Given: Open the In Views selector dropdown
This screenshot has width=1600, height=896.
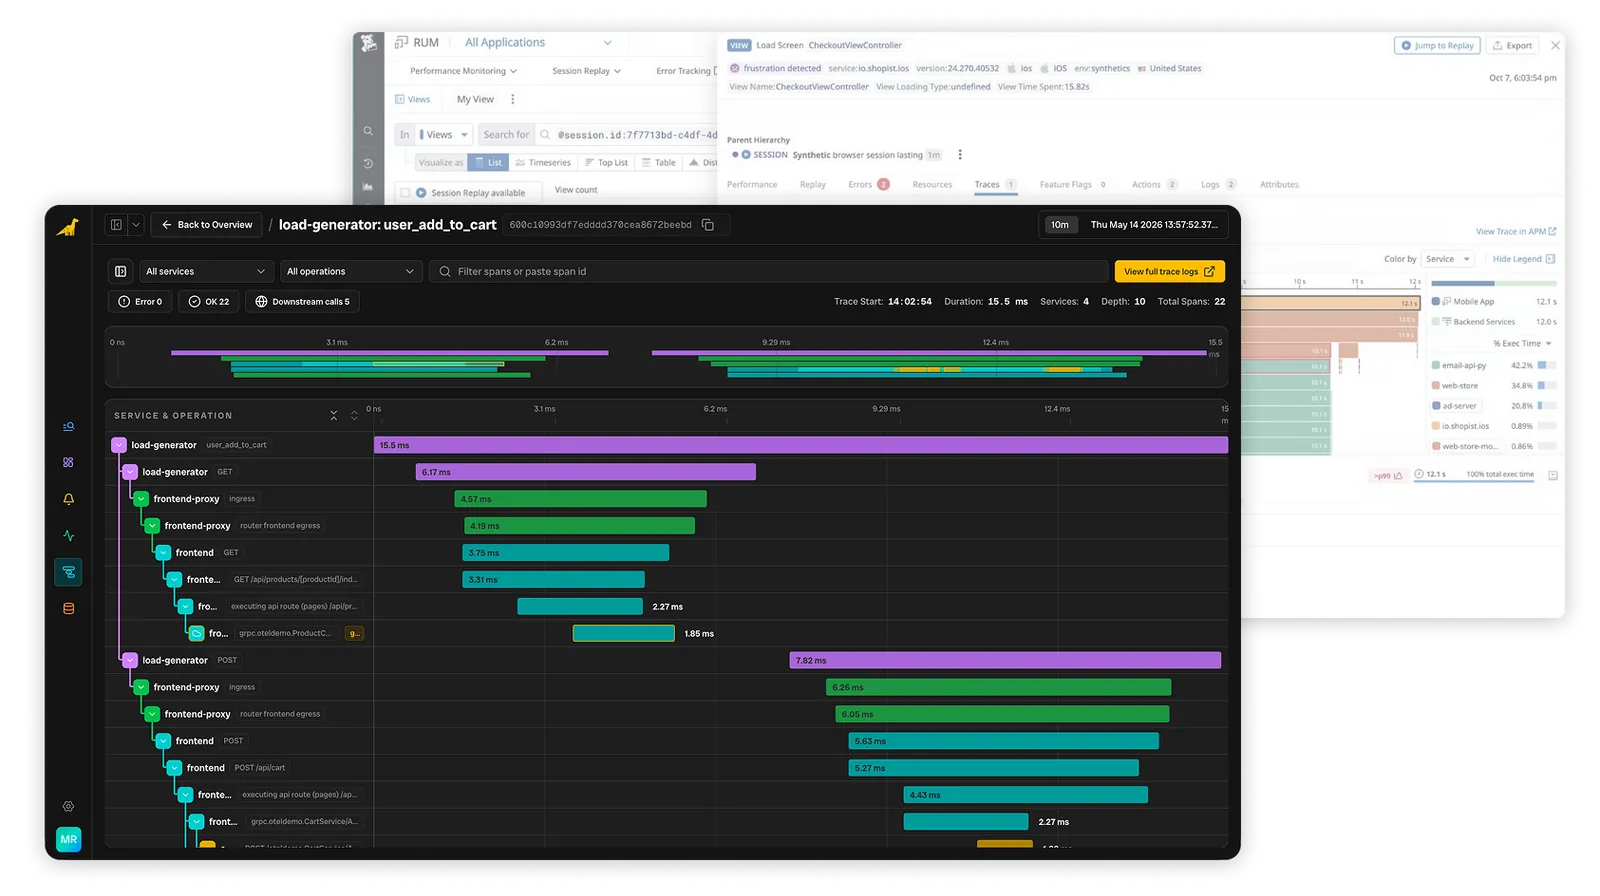Looking at the screenshot, I should (444, 135).
